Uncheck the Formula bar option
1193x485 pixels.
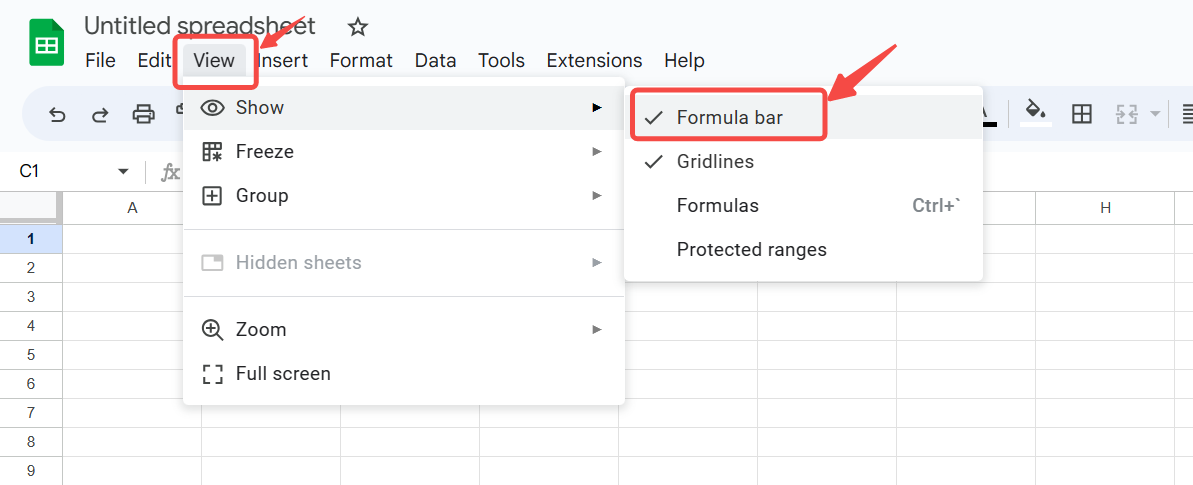pos(729,117)
